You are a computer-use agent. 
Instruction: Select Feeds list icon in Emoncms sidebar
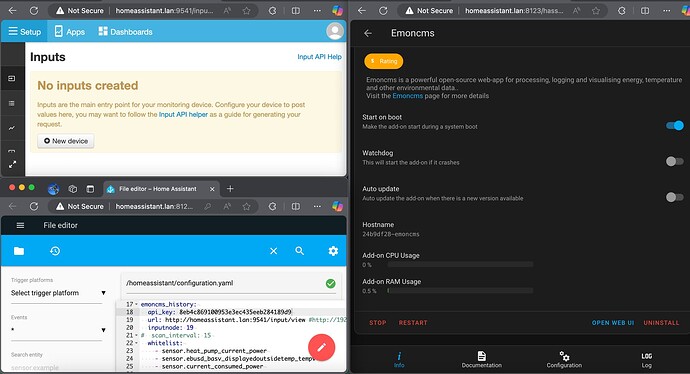tap(12, 103)
